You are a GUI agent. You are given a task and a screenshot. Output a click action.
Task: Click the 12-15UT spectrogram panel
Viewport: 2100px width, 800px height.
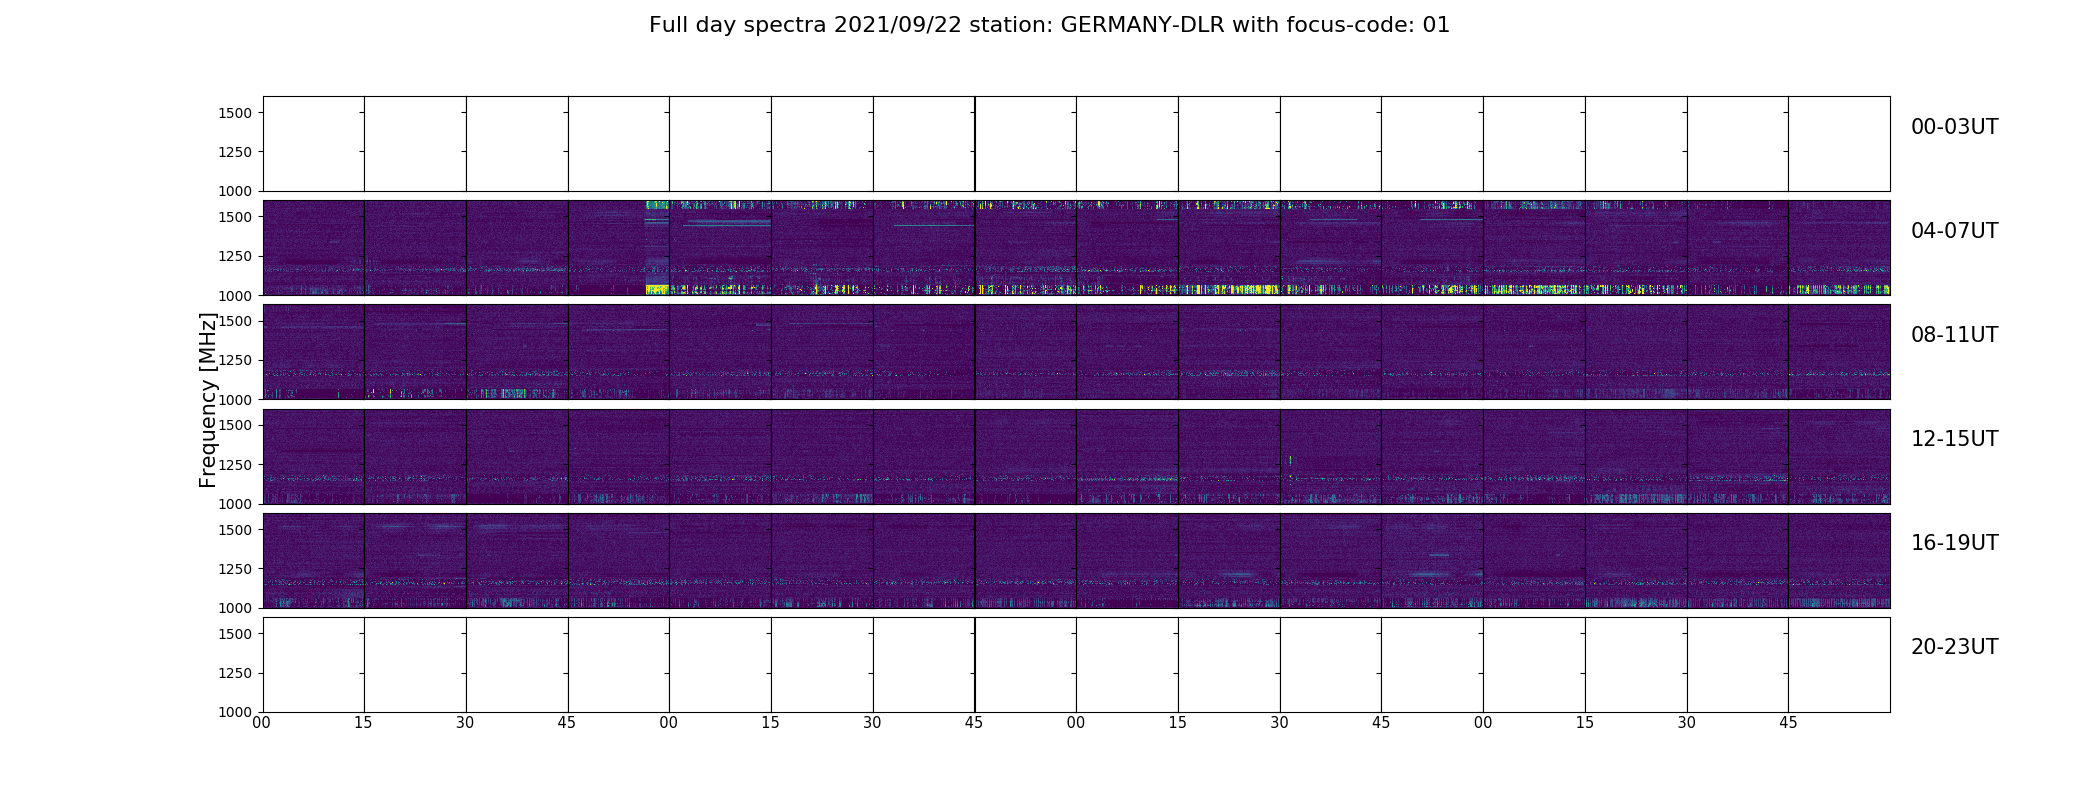tap(1076, 456)
